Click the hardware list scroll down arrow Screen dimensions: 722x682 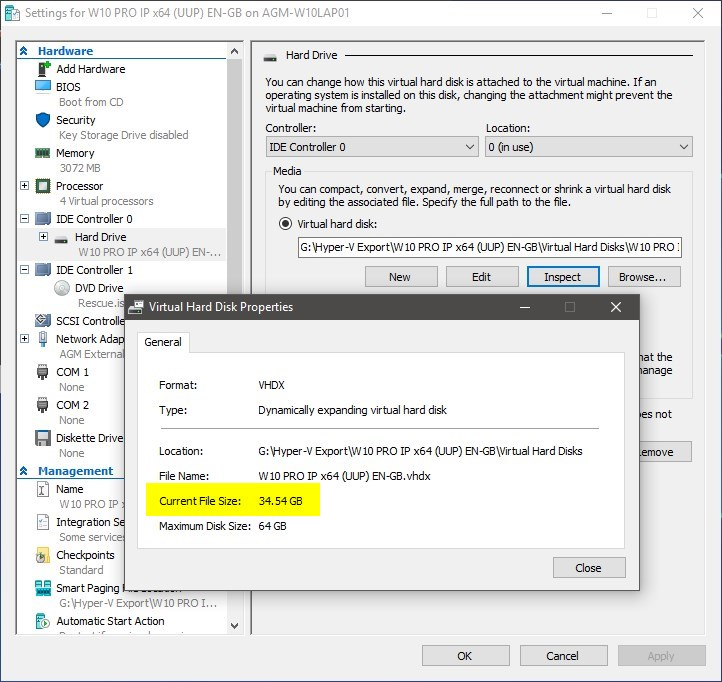pyautogui.click(x=234, y=626)
